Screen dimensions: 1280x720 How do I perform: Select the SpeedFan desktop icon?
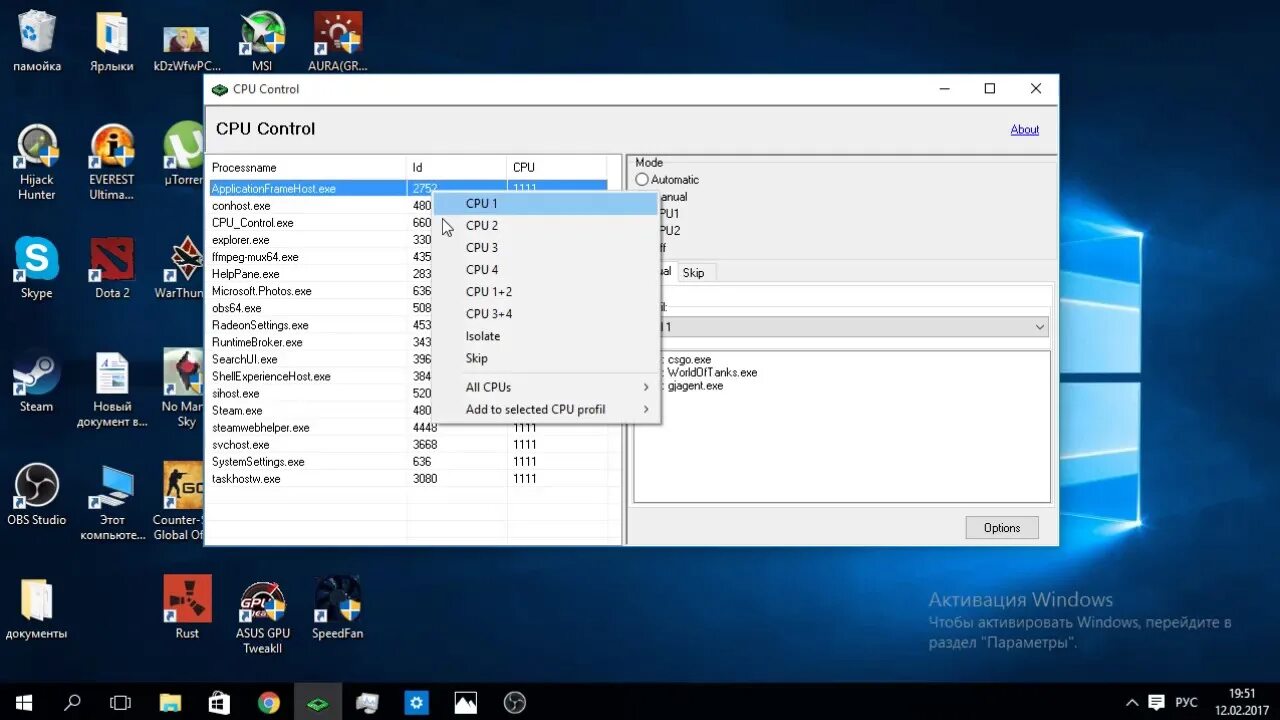(x=337, y=608)
